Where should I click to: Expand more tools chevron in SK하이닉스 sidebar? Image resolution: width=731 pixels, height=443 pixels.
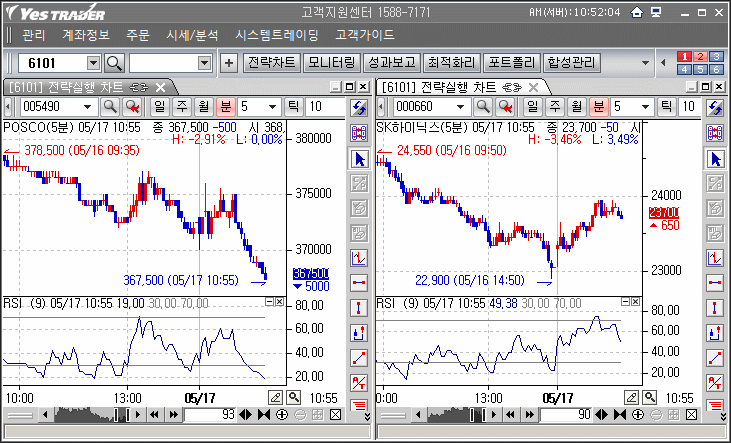click(725, 415)
